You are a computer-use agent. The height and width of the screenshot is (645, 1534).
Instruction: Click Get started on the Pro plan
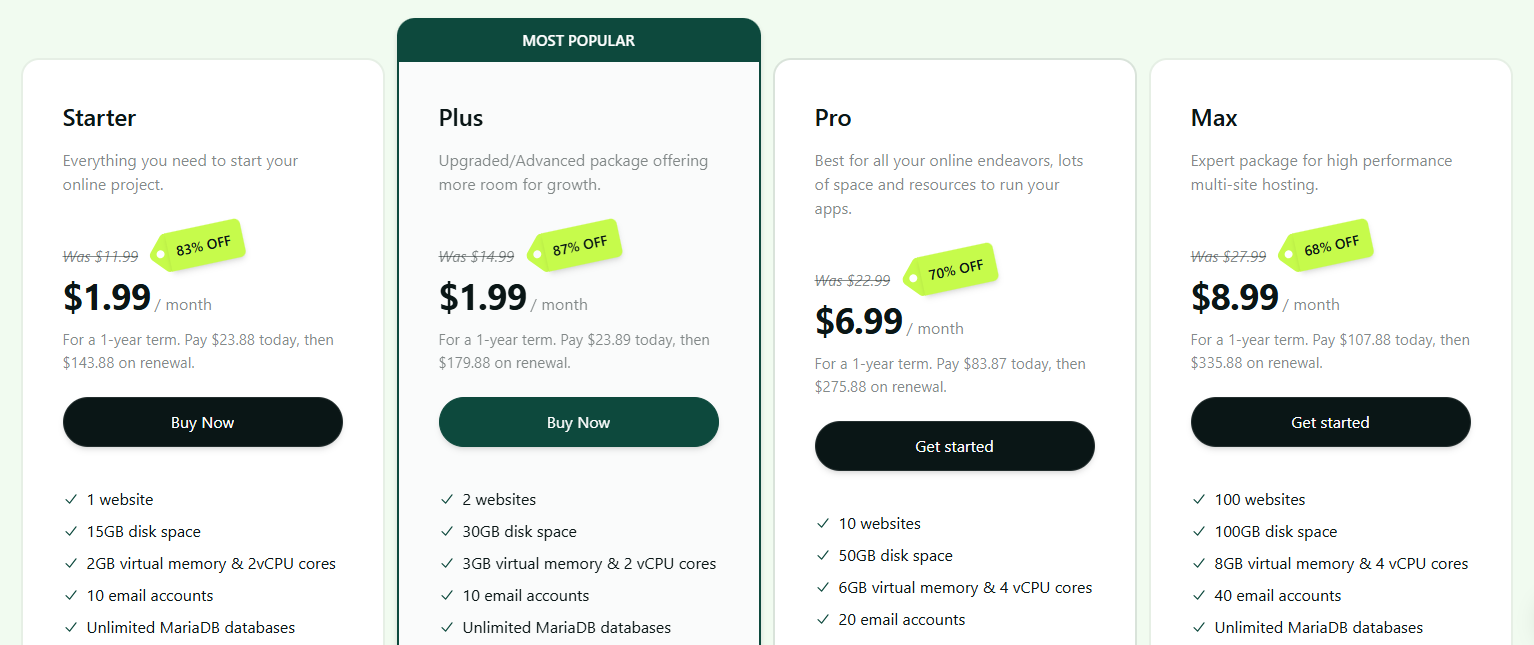pyautogui.click(x=954, y=446)
